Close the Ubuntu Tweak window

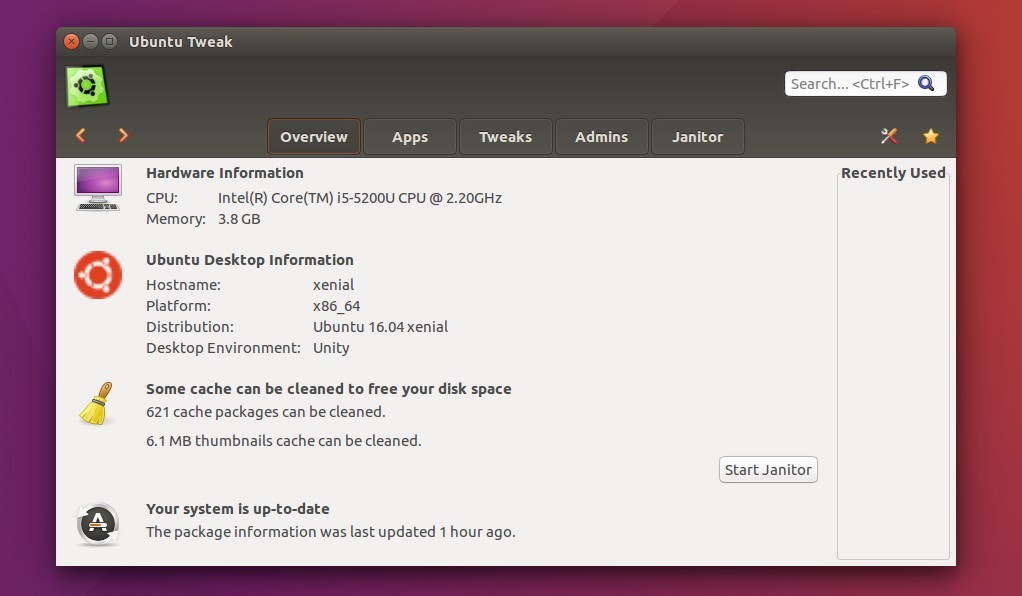(x=72, y=42)
